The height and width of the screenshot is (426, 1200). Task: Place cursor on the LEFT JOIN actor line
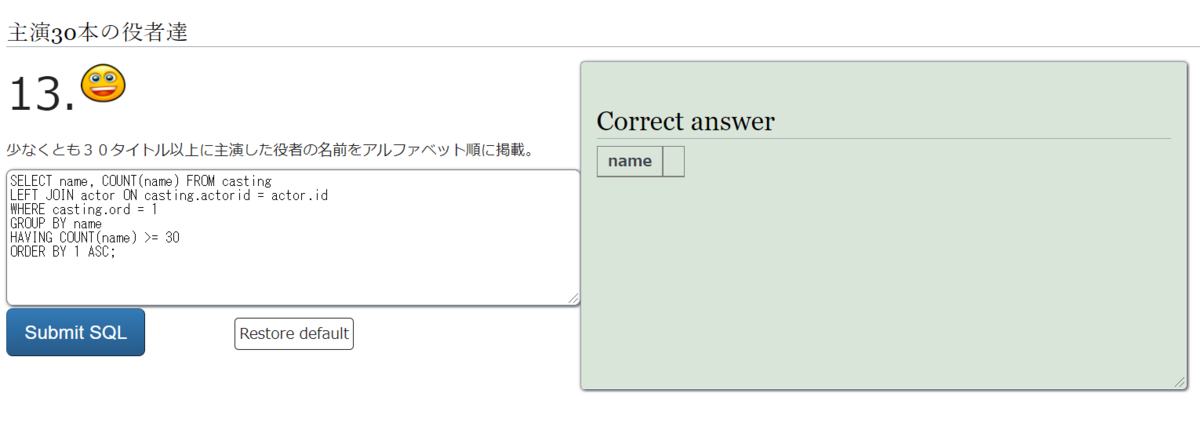tap(168, 195)
